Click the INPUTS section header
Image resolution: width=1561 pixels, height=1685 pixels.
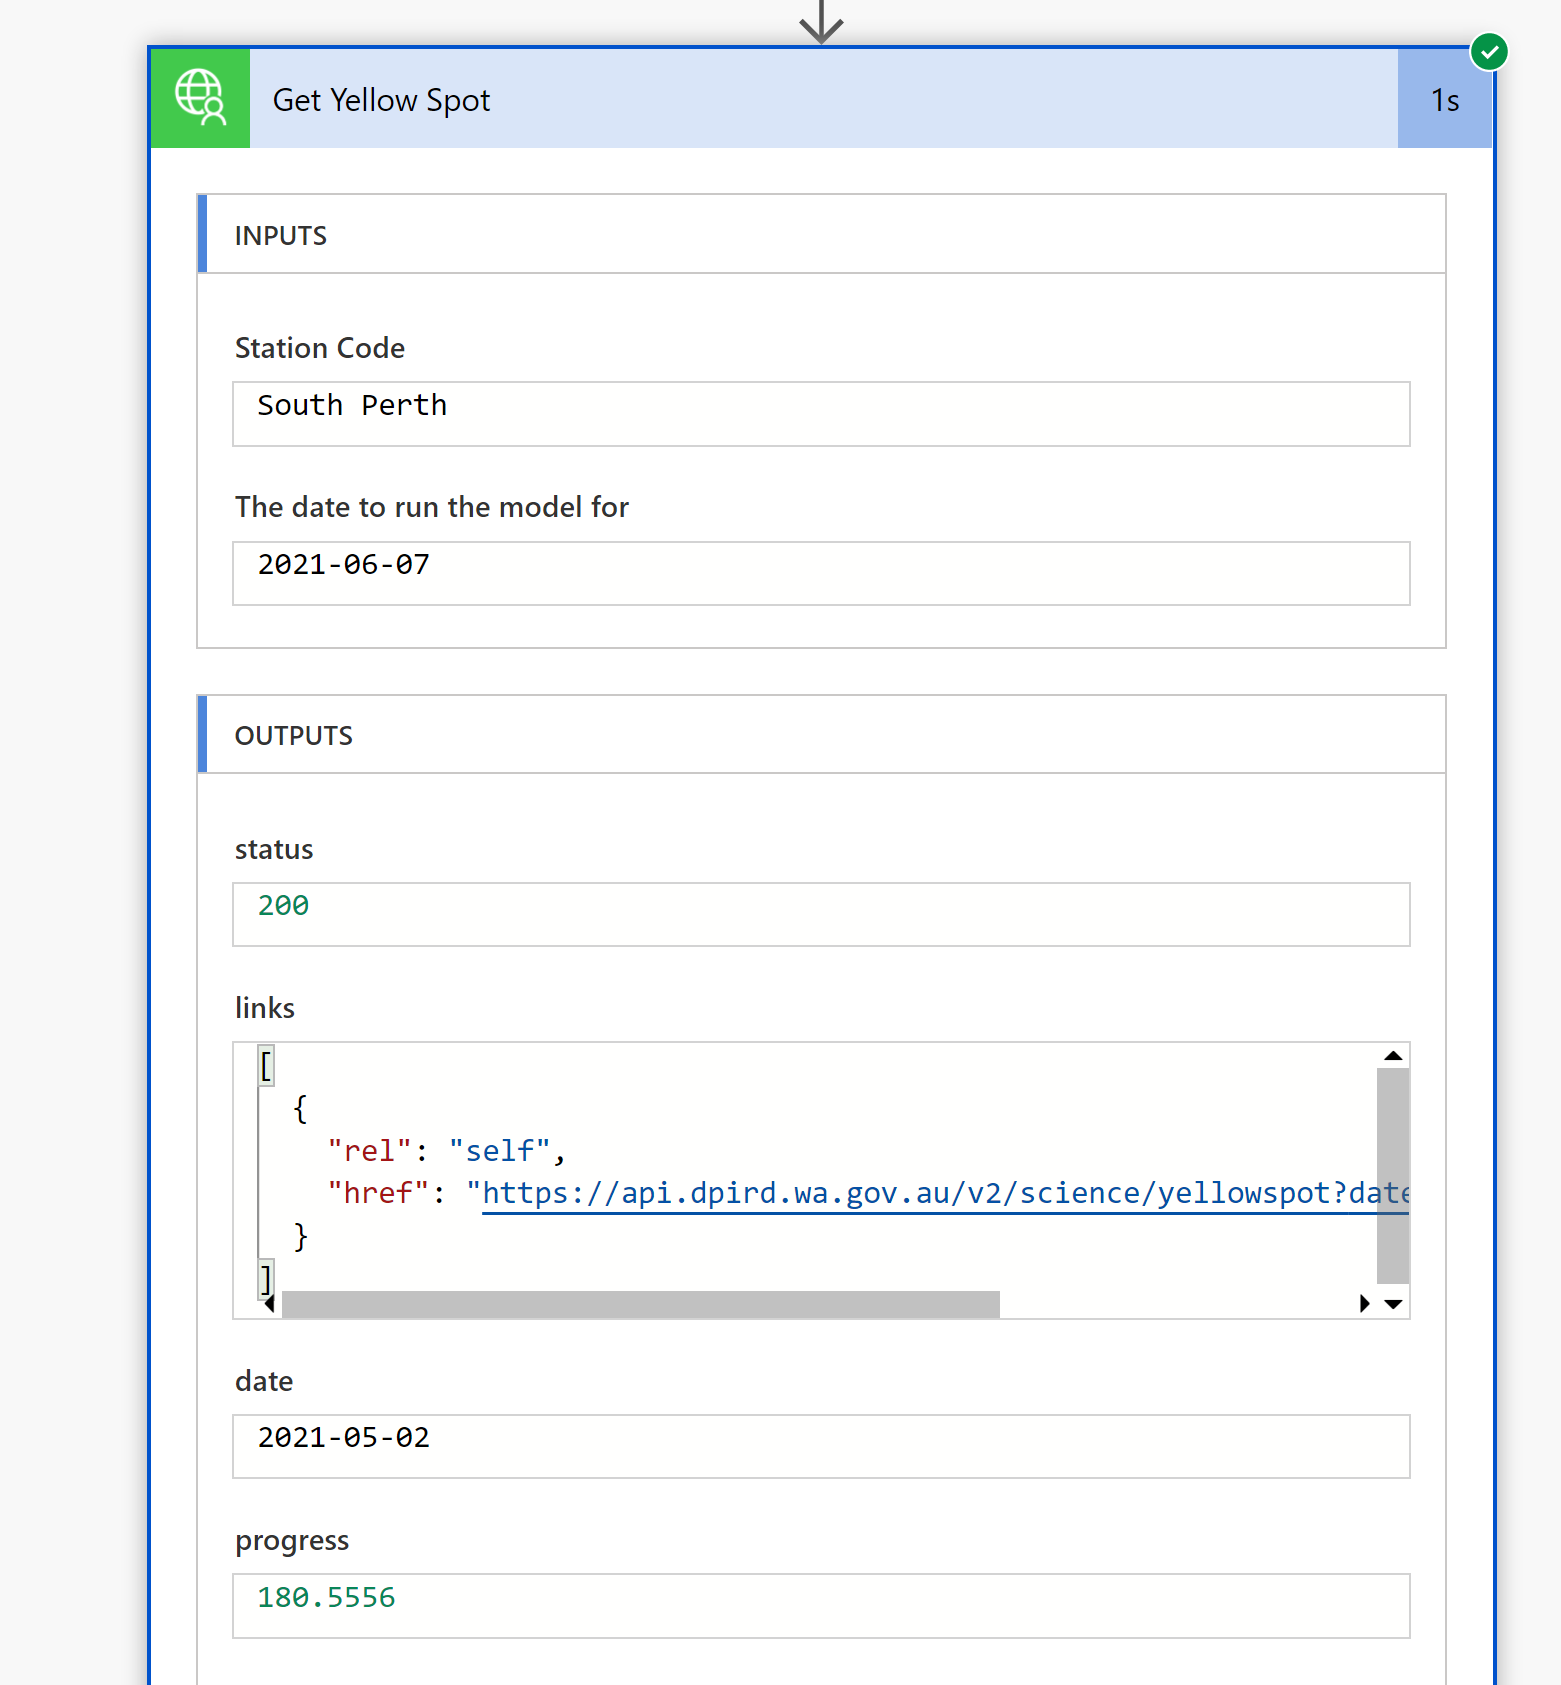coord(822,234)
